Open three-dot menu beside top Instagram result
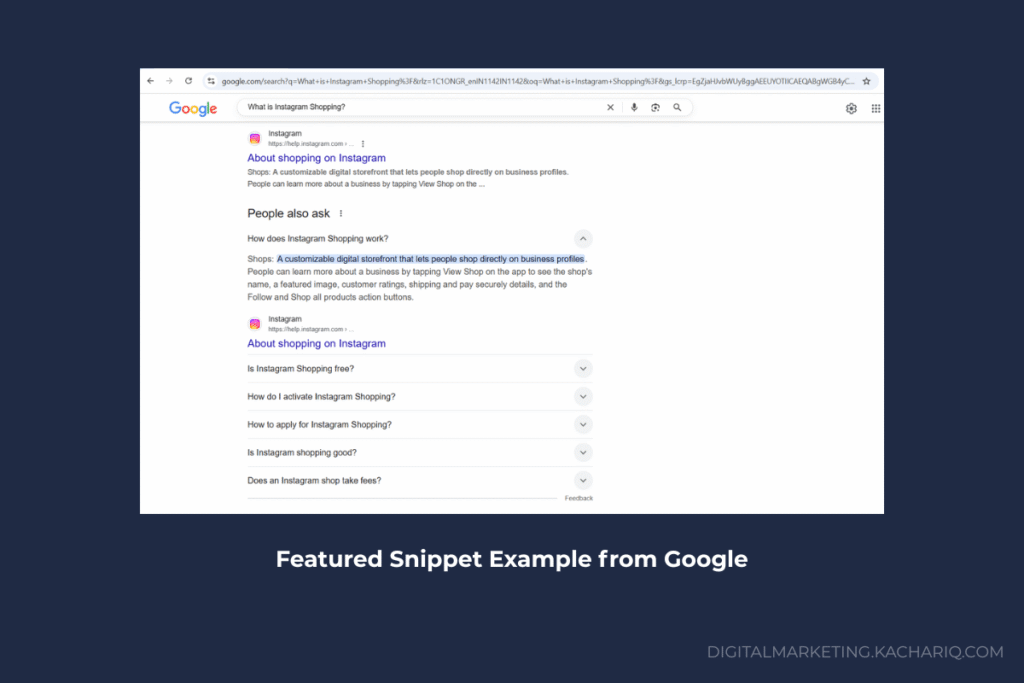Viewport: 1024px width, 683px height. [x=363, y=144]
